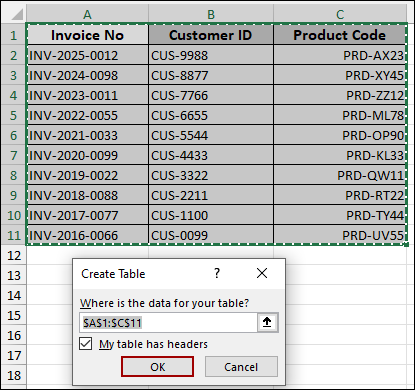Select cell INV-2022-0055
The image size is (415, 390).
click(x=87, y=115)
